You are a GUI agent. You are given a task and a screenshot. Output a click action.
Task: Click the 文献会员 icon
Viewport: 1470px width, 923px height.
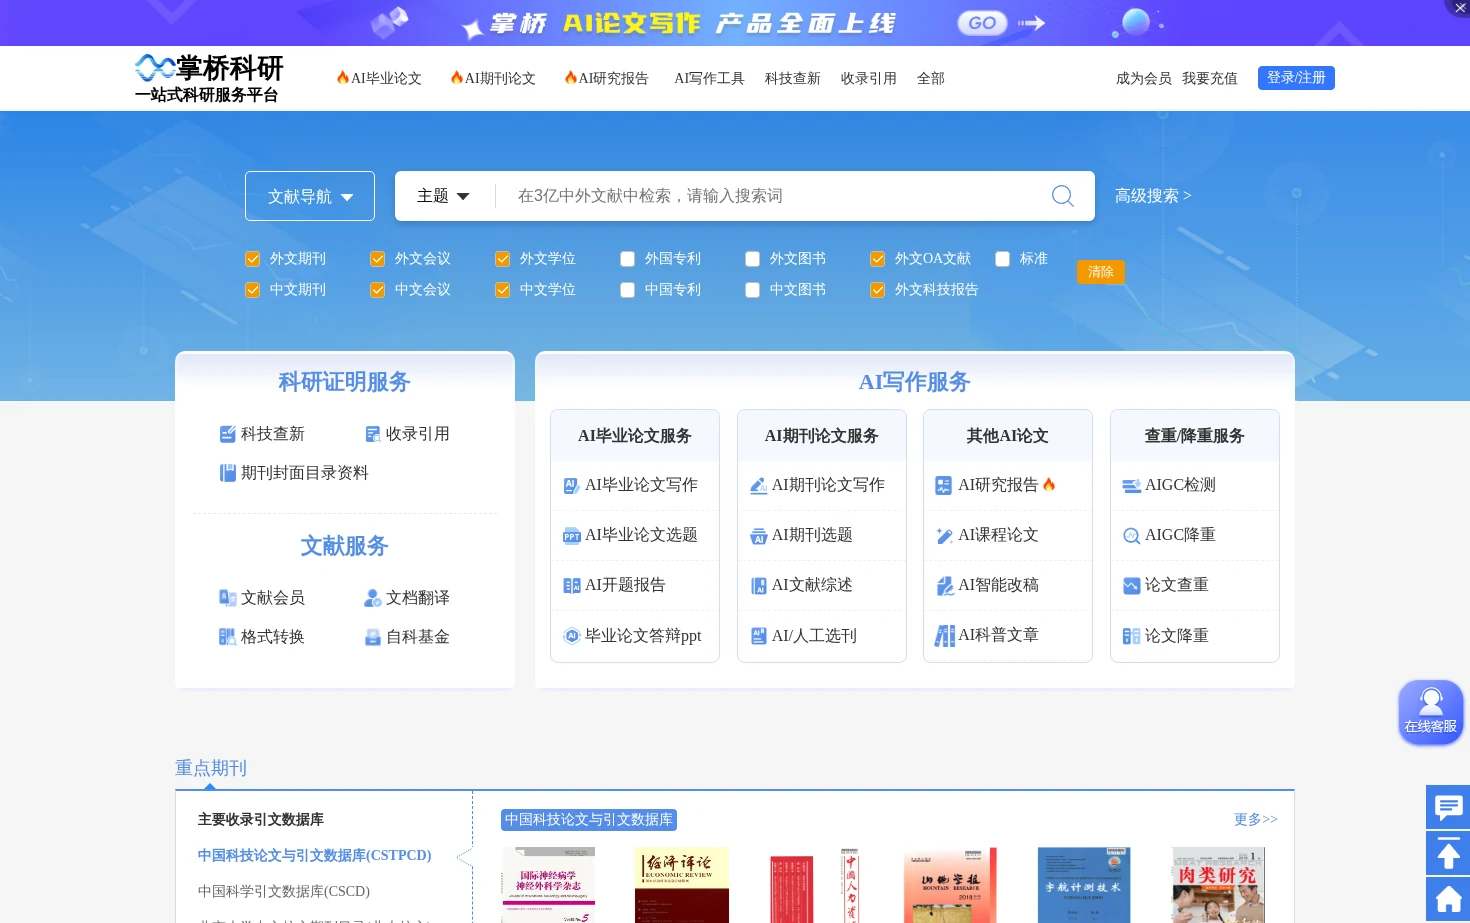tap(228, 598)
